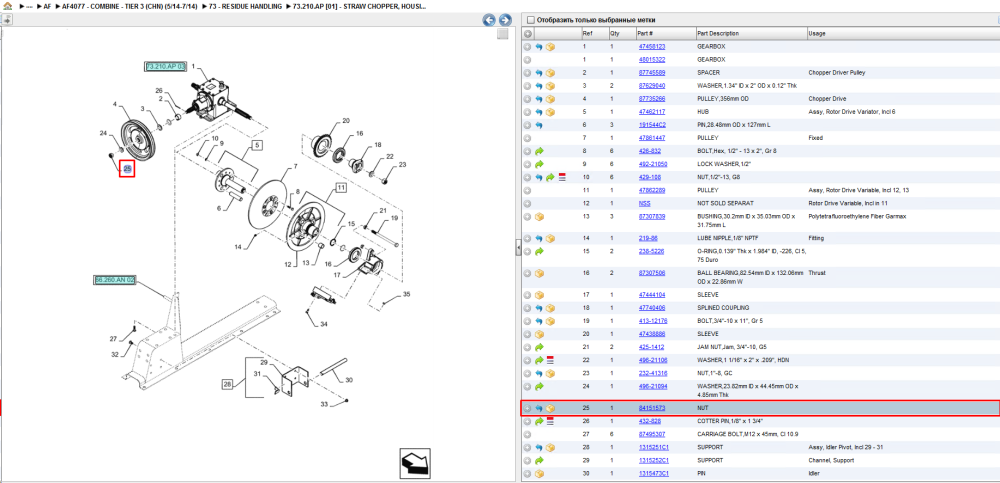Open 73.210.AP [01] STRAW CHOPPER breadcrumb
1000x483 pixels.
[360, 6]
